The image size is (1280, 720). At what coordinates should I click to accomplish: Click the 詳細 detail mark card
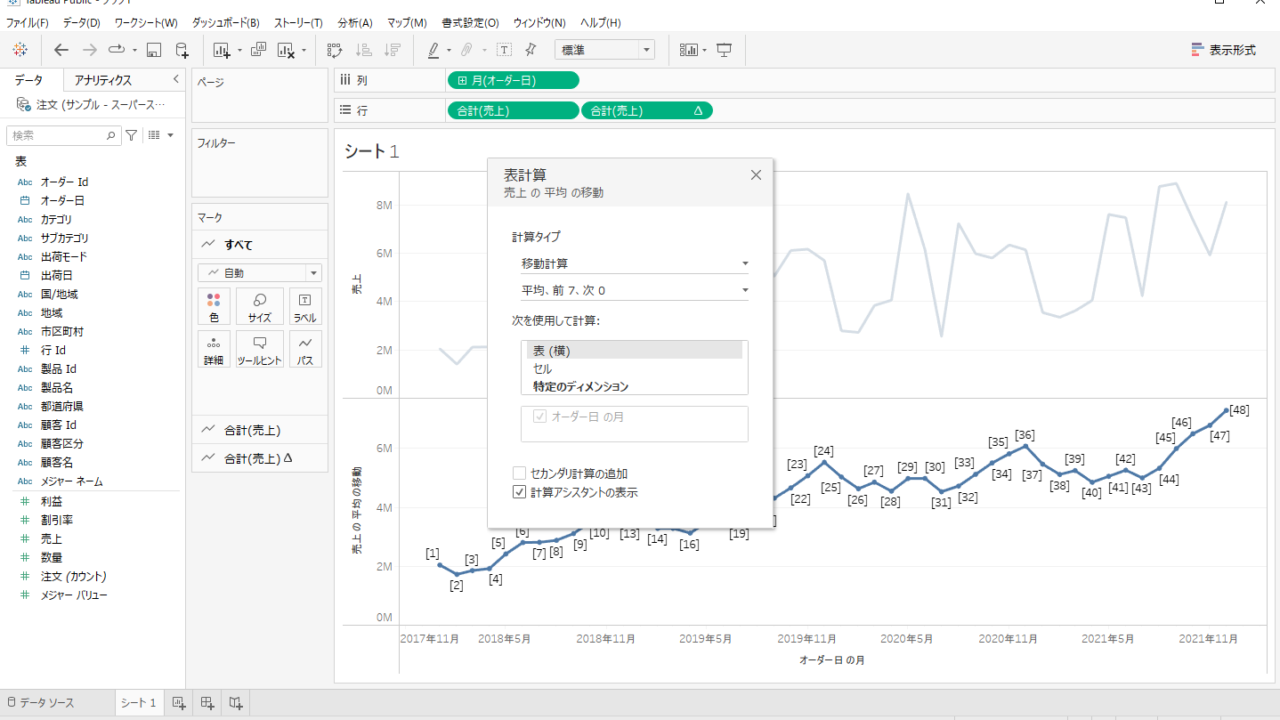[214, 350]
